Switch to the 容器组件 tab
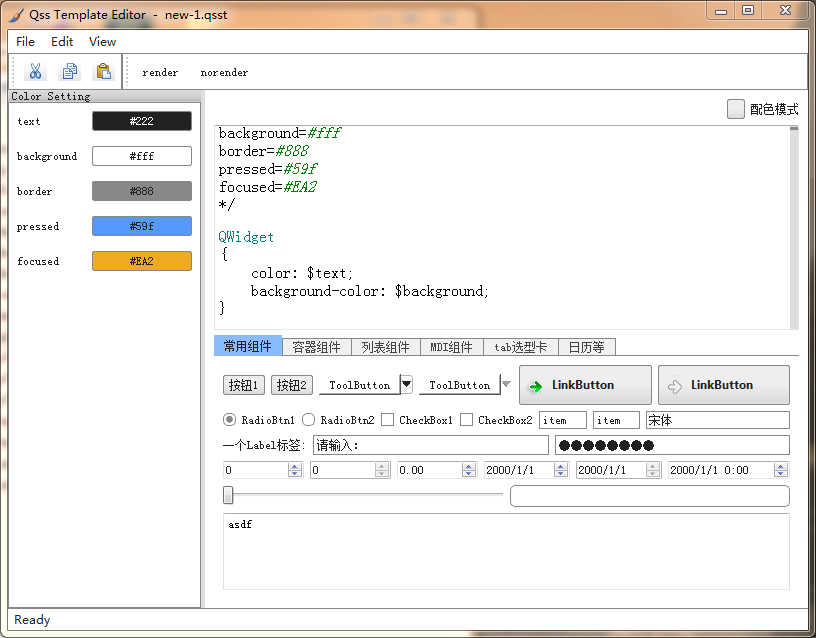Viewport: 816px width, 638px height. pos(316,347)
